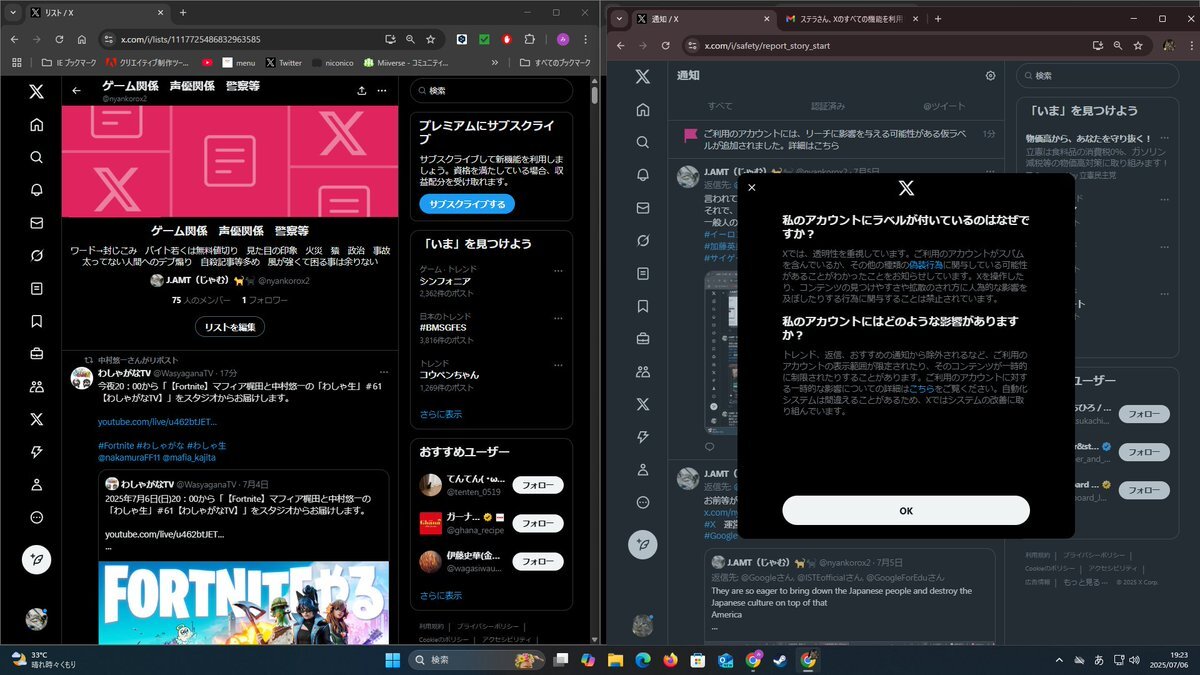Viewport: 1200px width, 675px height.
Task: Compose a new post from left X sidebar
Action: (x=36, y=560)
